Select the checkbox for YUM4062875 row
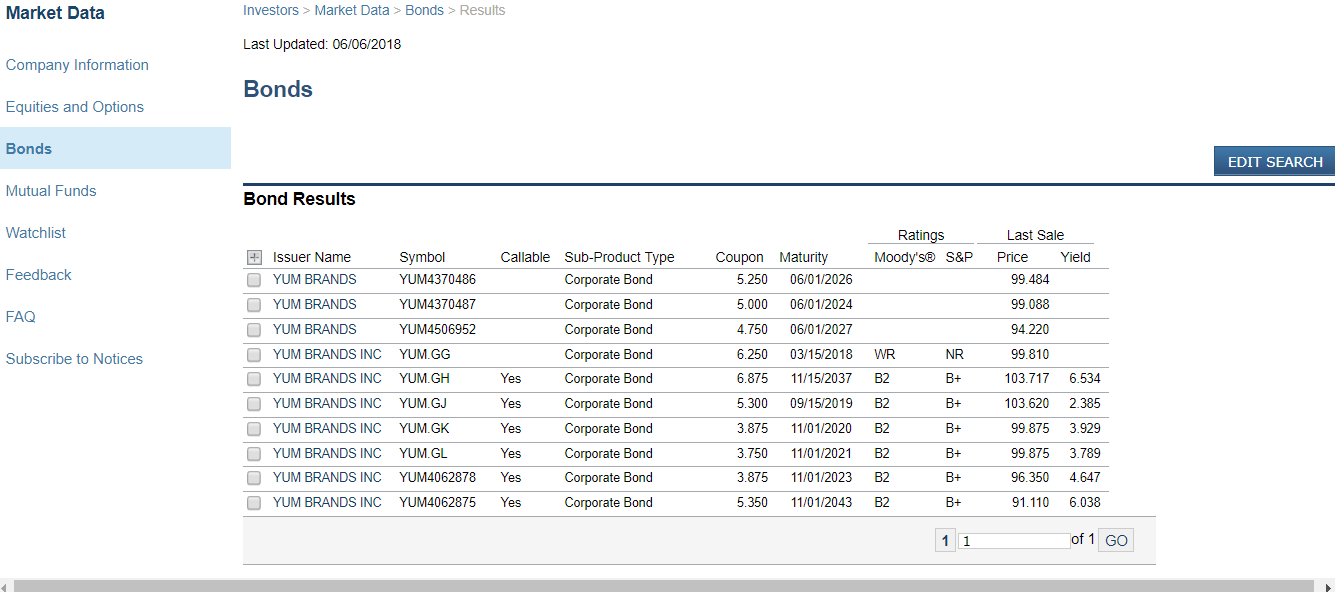The height and width of the screenshot is (592, 1335). 254,503
